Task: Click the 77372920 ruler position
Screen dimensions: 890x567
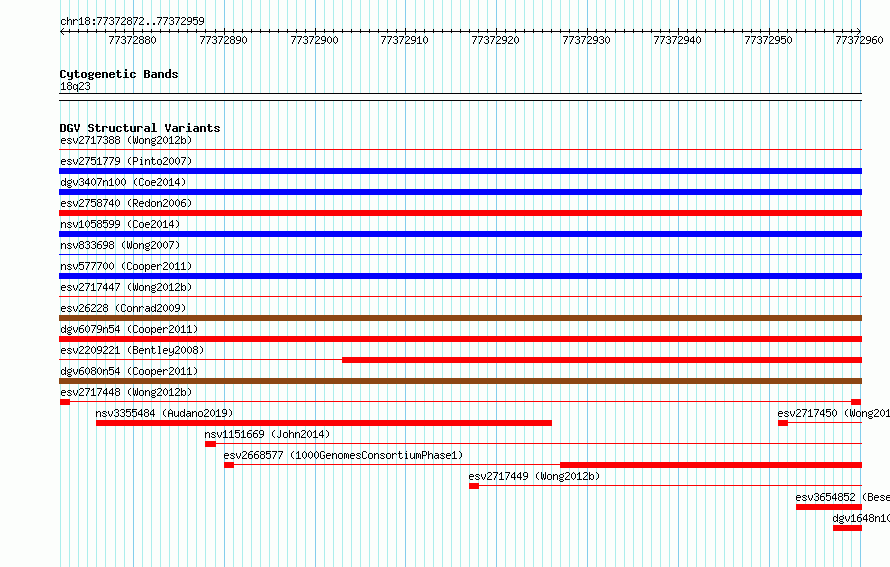Action: pos(496,40)
